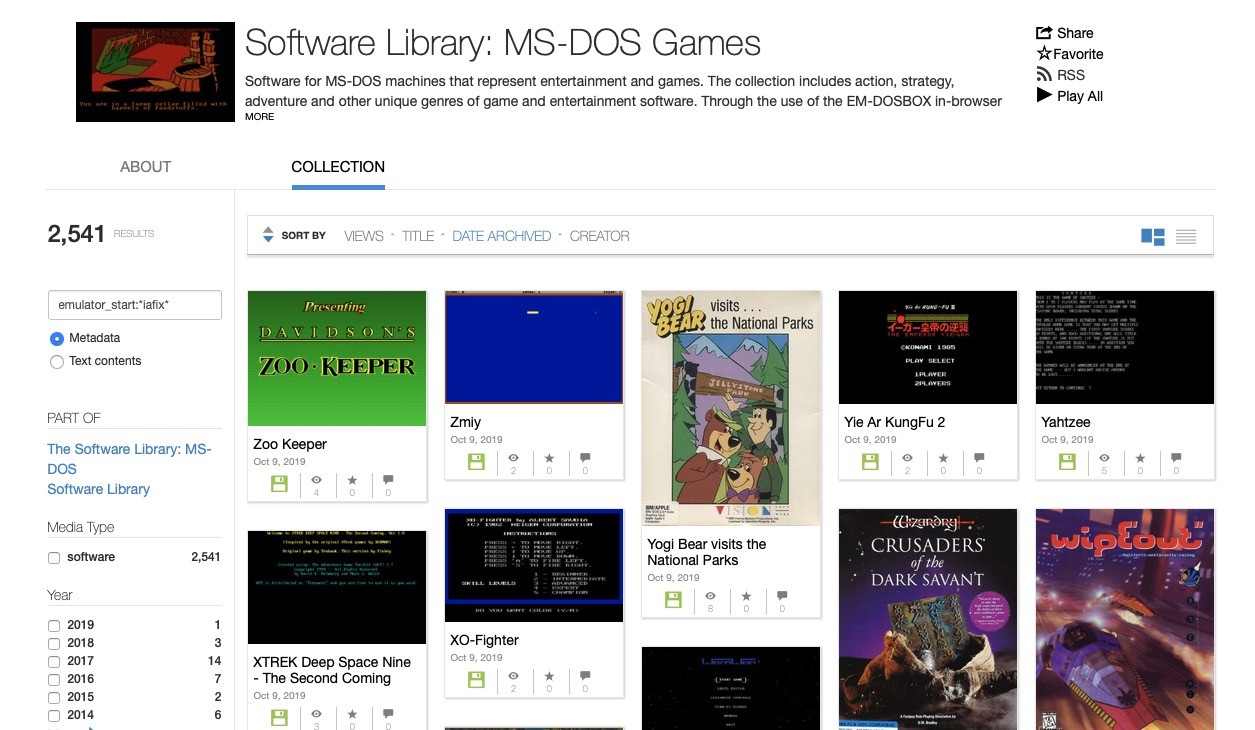Image resolution: width=1255 pixels, height=730 pixels.
Task: Click the MS-DOS Games collection header image
Action: pos(155,72)
